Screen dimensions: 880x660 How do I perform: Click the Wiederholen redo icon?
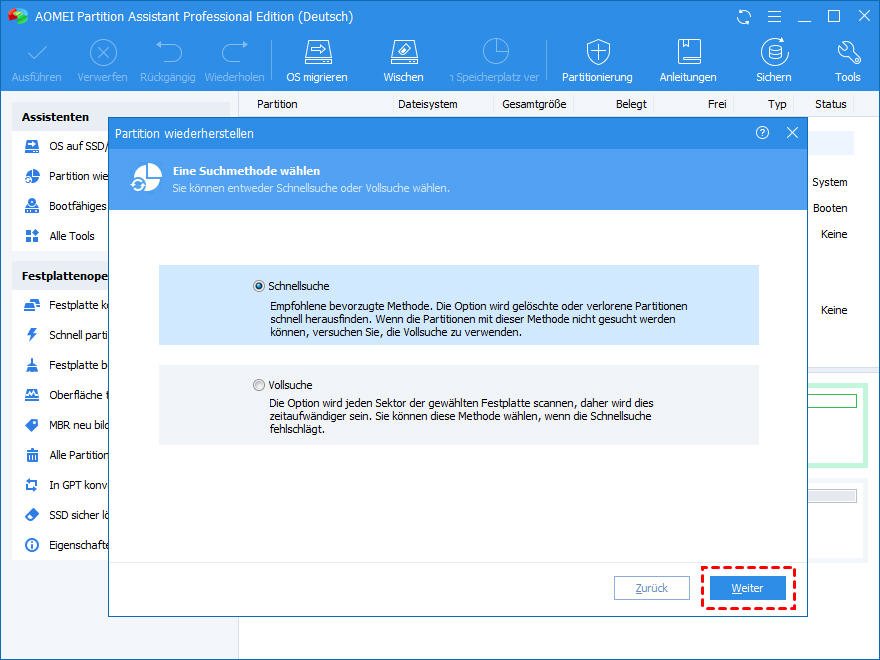235,52
